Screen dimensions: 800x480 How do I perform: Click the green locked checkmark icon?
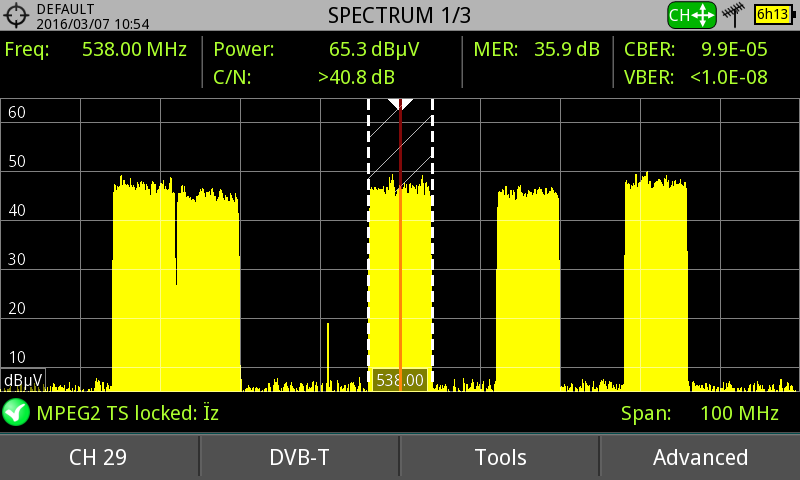coord(16,412)
